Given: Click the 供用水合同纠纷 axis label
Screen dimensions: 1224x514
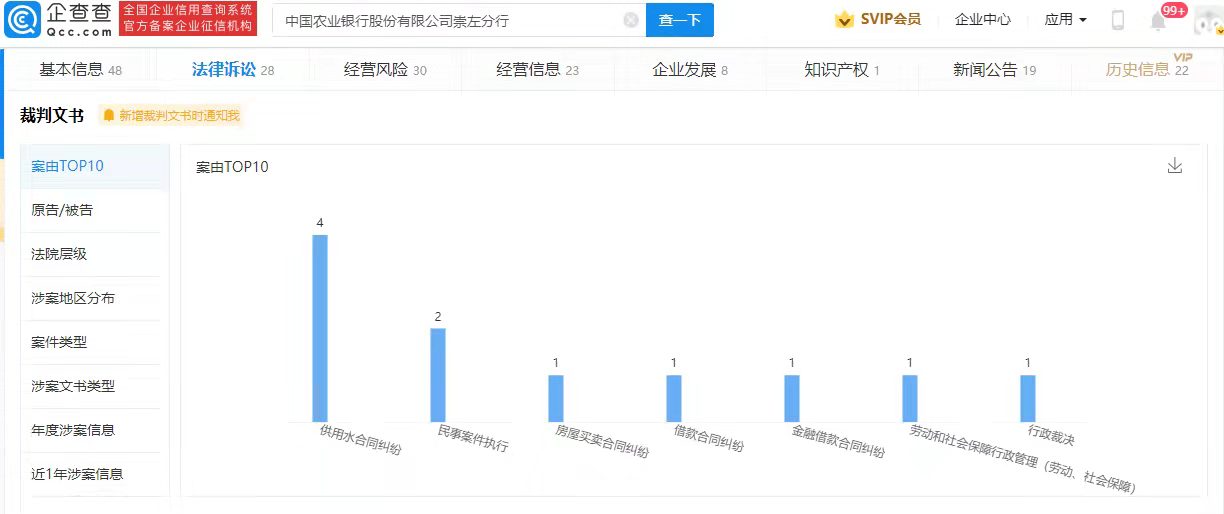Looking at the screenshot, I should click(x=361, y=440).
